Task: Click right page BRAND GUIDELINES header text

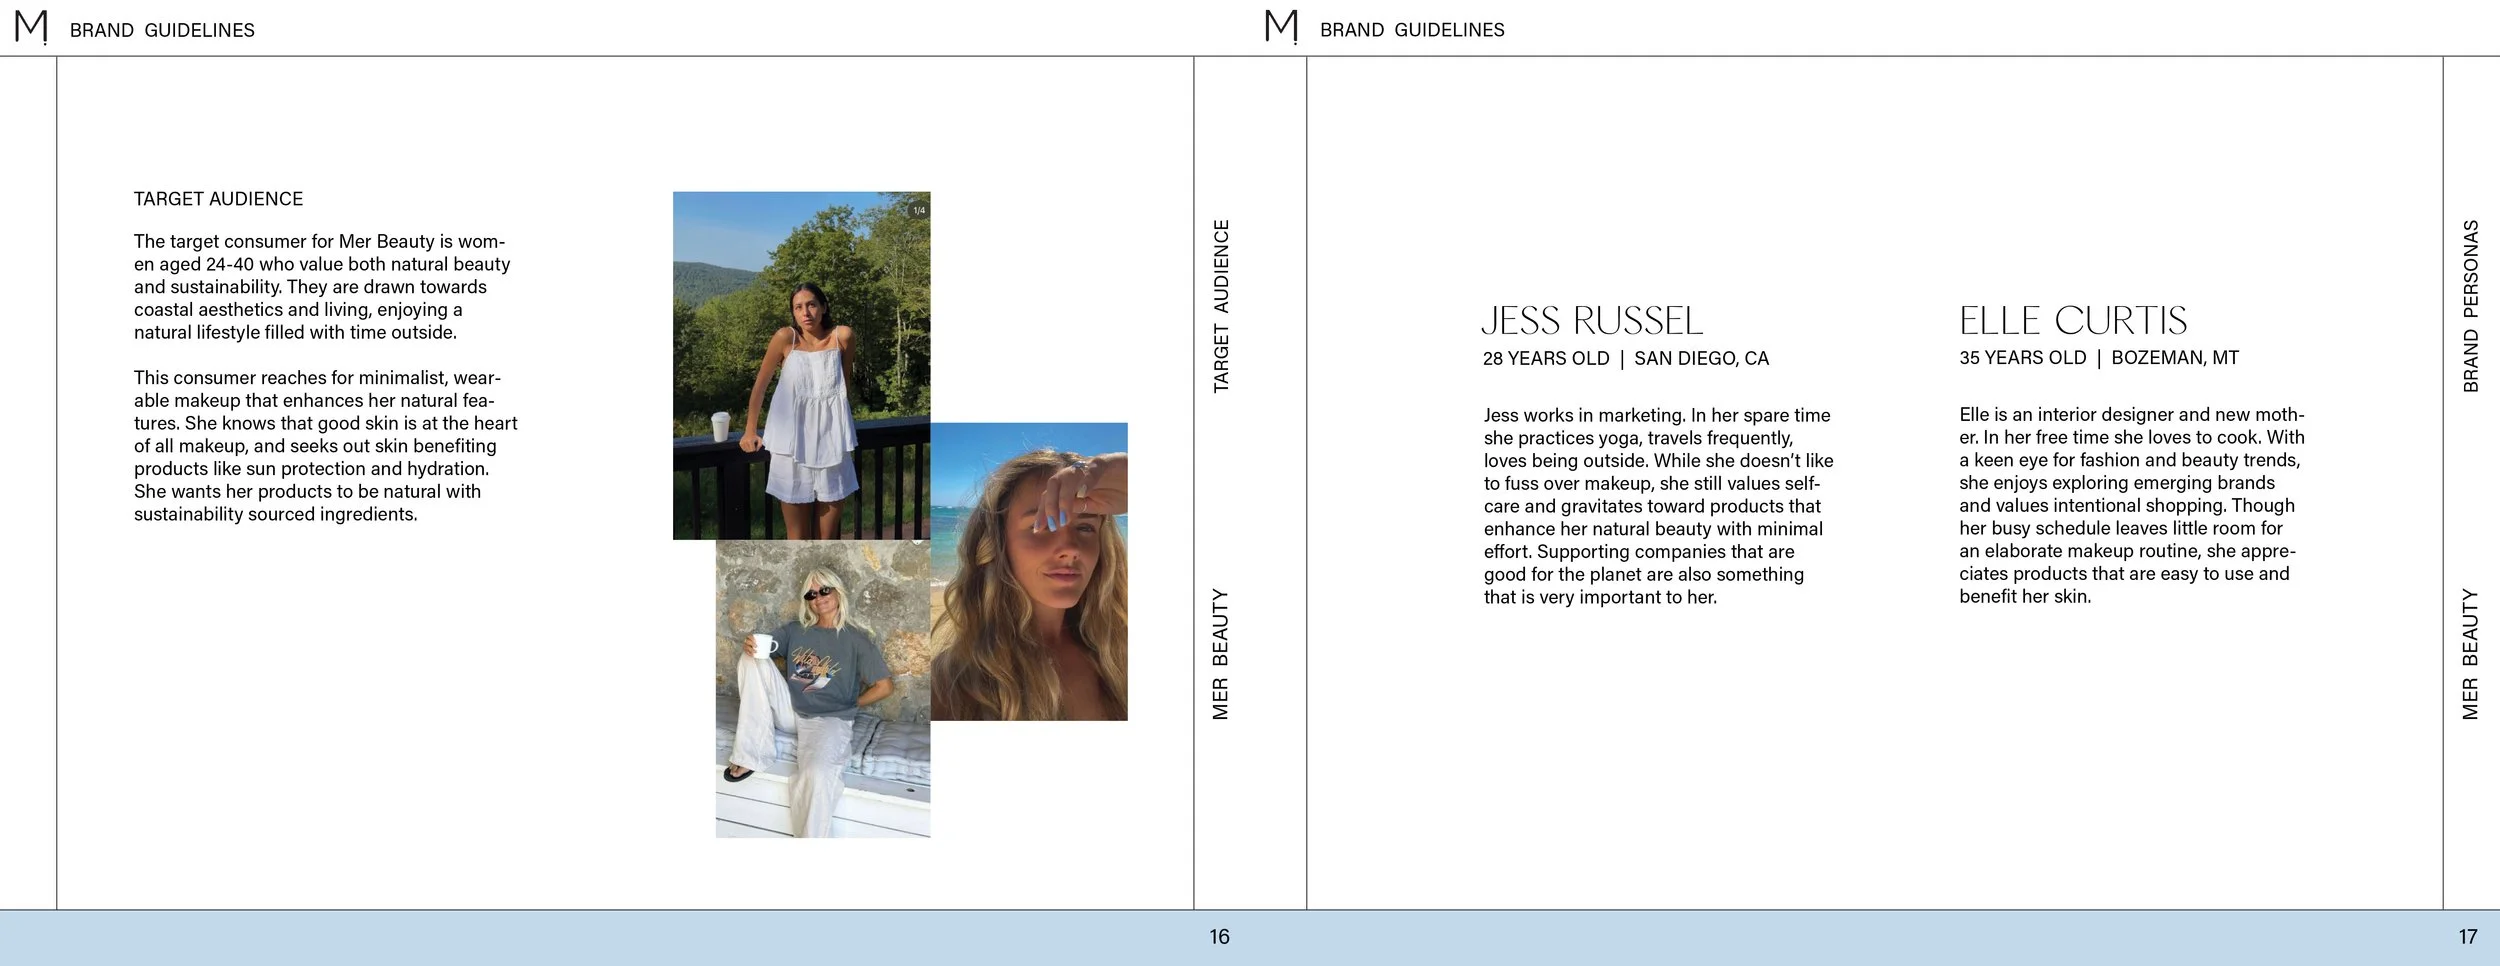Action: [x=1412, y=31]
